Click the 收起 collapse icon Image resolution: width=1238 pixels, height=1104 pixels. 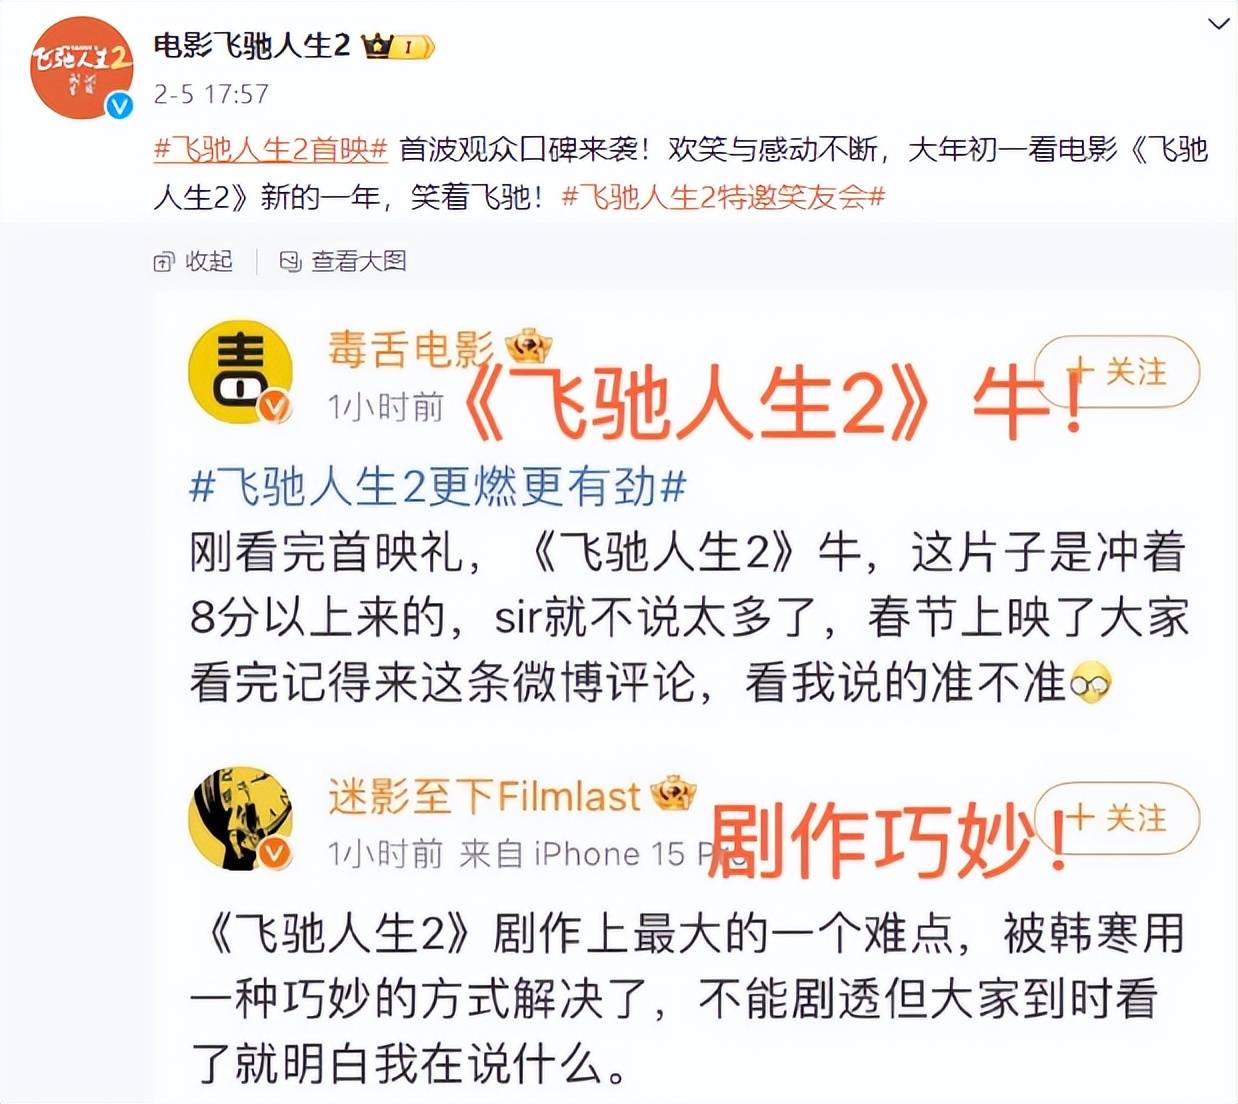point(164,262)
